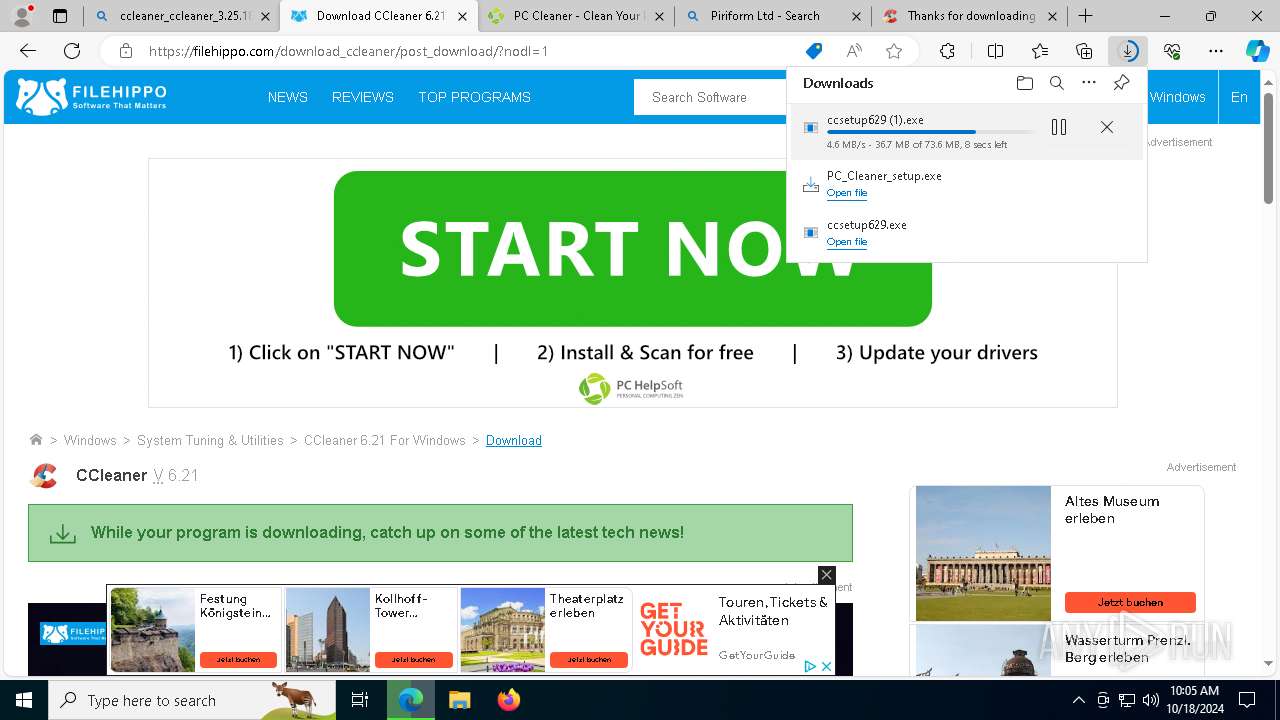Image resolution: width=1280 pixels, height=720 pixels.
Task: Open File Explorer from taskbar
Action: 459,700
